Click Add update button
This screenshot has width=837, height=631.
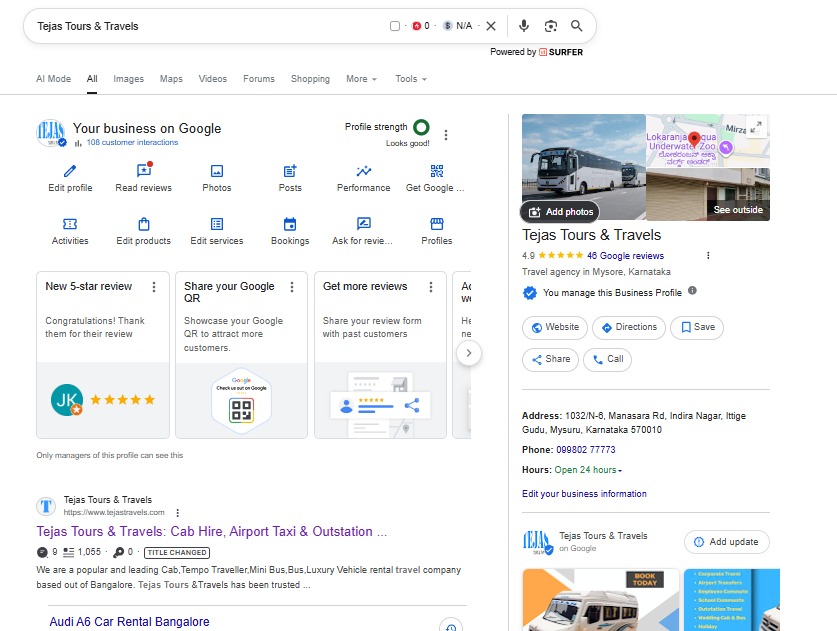click(x=727, y=542)
